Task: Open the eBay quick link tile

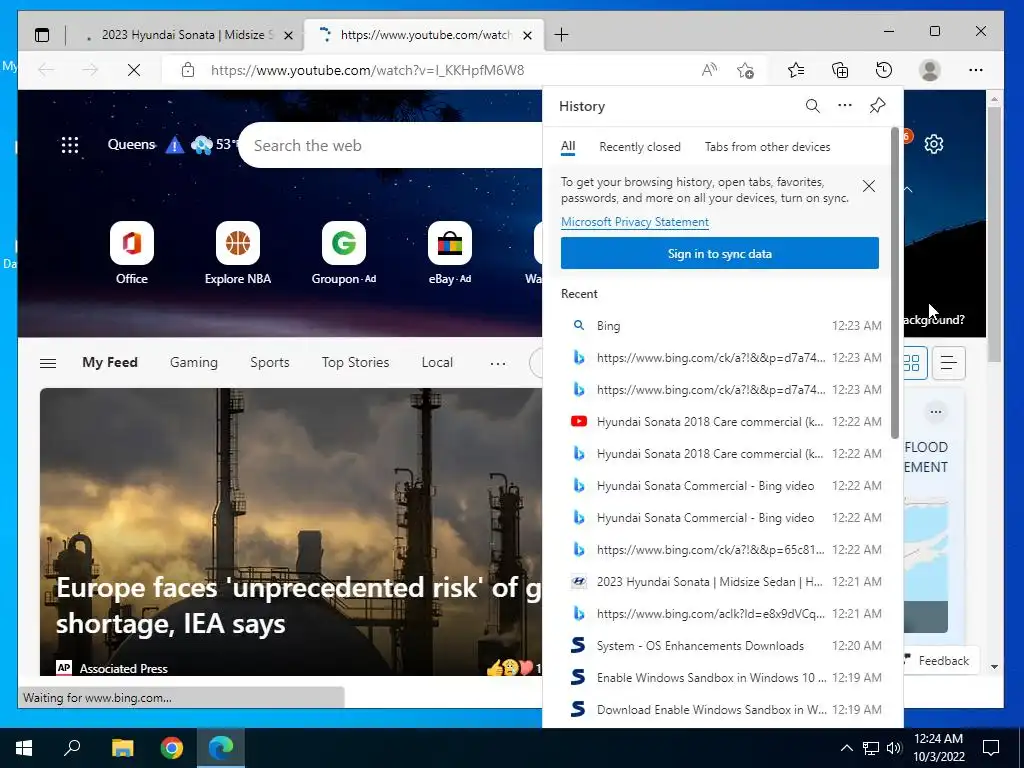Action: pyautogui.click(x=450, y=253)
